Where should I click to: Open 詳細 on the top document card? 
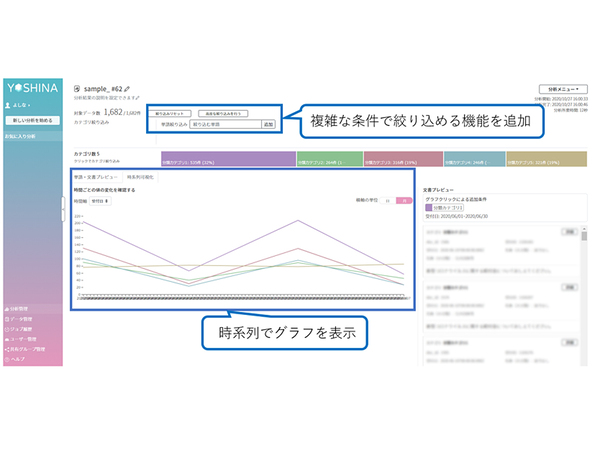click(x=569, y=232)
